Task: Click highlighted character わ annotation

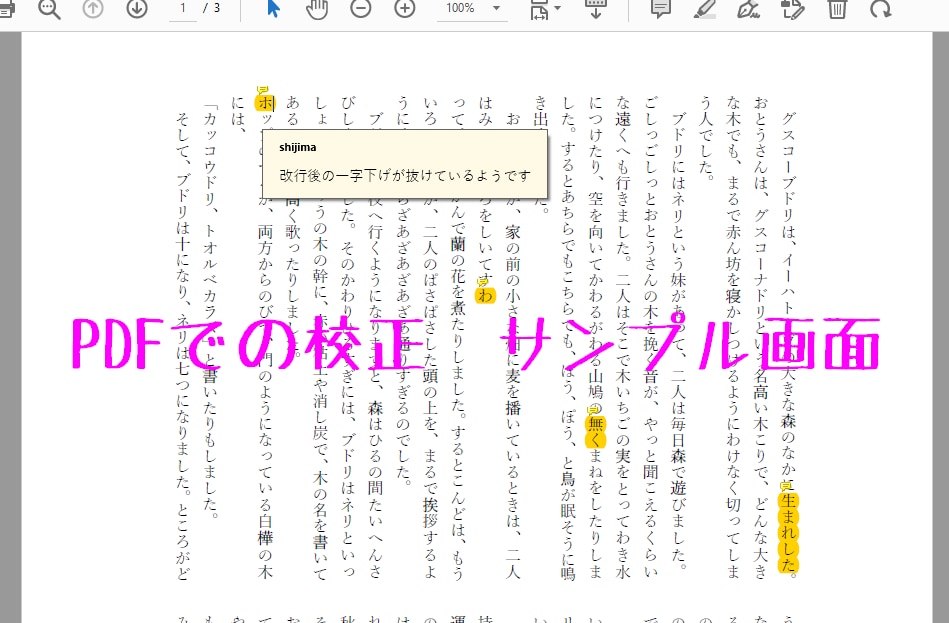Action: coord(485,295)
